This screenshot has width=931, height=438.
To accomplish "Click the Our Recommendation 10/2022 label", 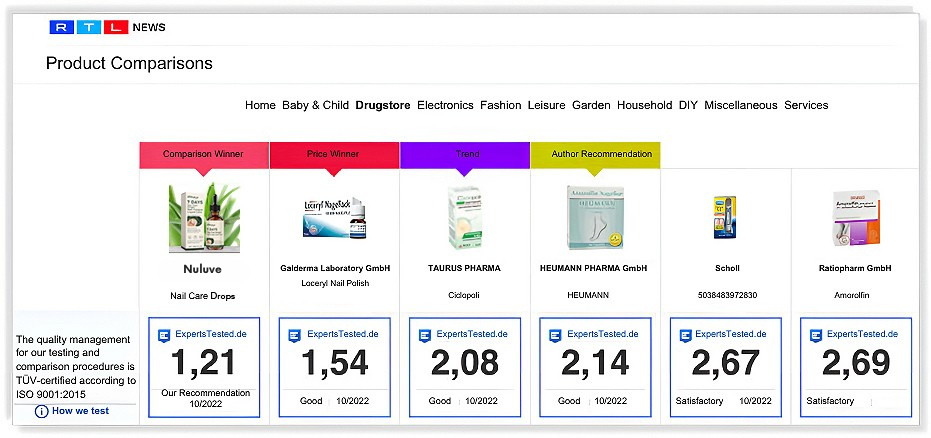I will pyautogui.click(x=205, y=398).
